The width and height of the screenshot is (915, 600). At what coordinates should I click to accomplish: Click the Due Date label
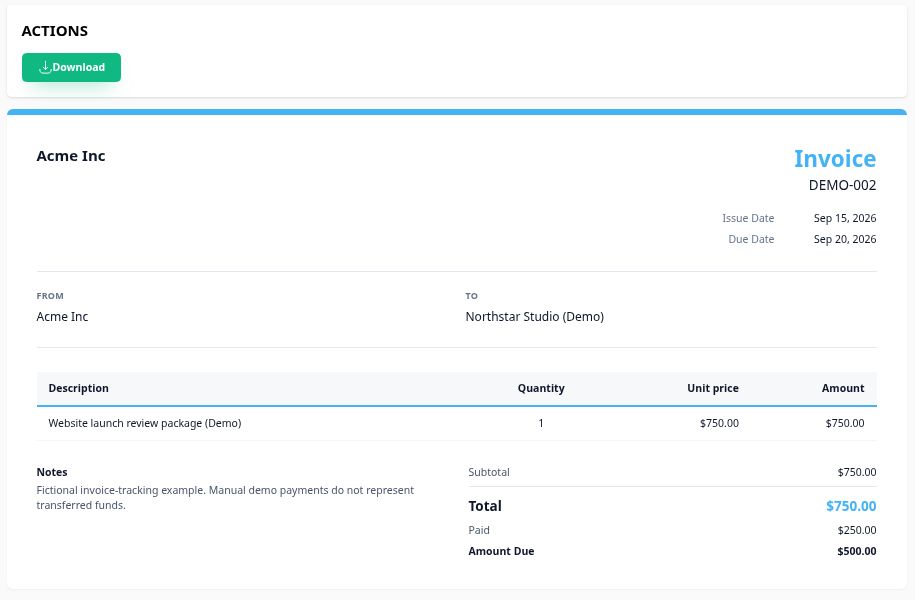point(751,239)
